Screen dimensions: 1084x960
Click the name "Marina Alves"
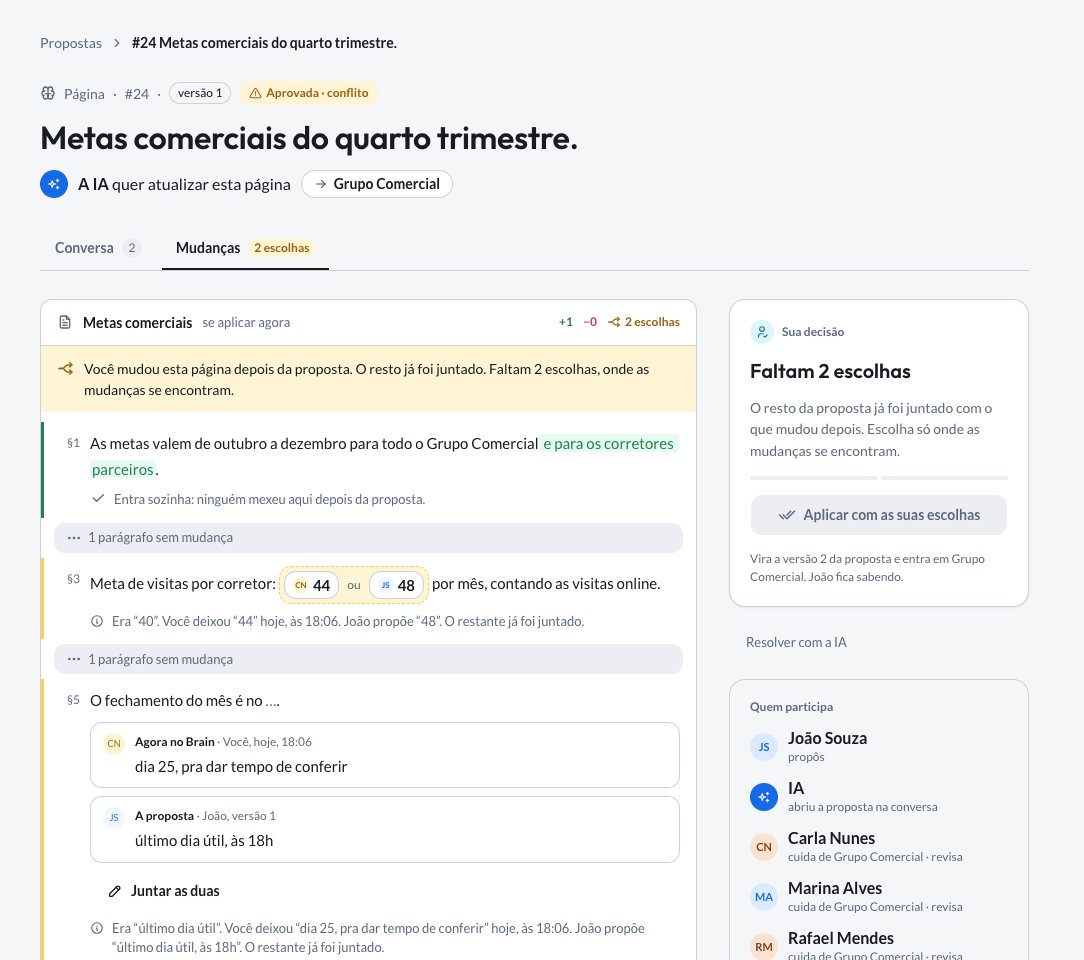(835, 888)
